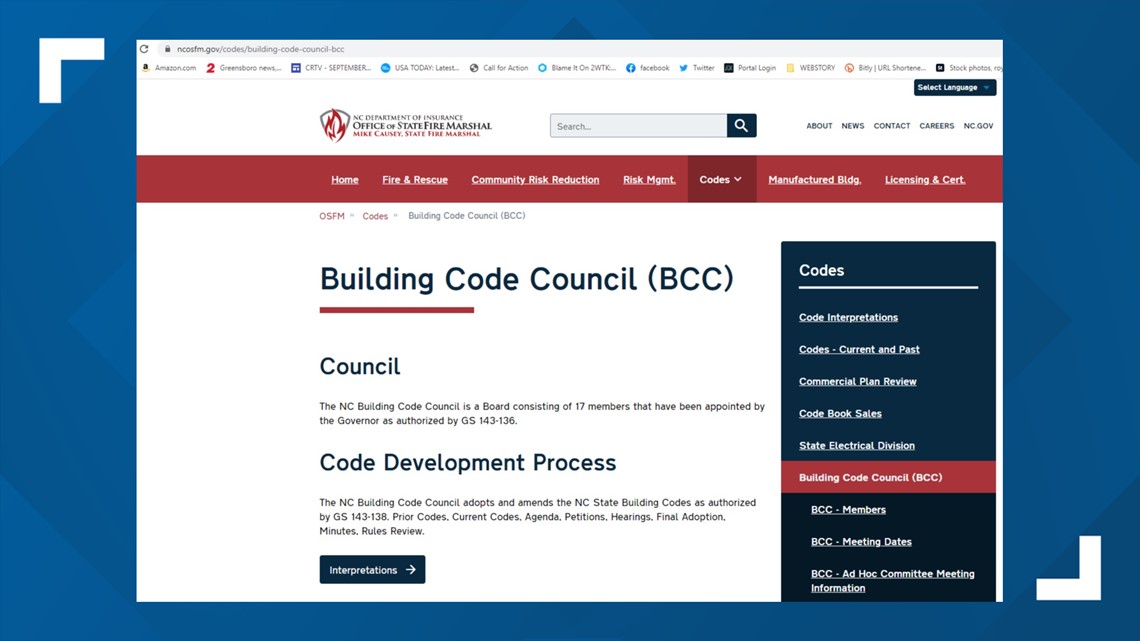Click the Codes breadcrumb link
This screenshot has width=1140, height=641.
375,216
